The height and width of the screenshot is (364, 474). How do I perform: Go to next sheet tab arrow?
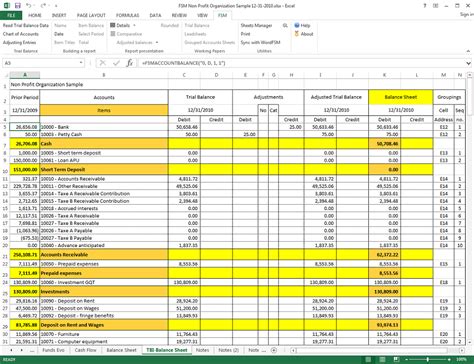pos(21,350)
